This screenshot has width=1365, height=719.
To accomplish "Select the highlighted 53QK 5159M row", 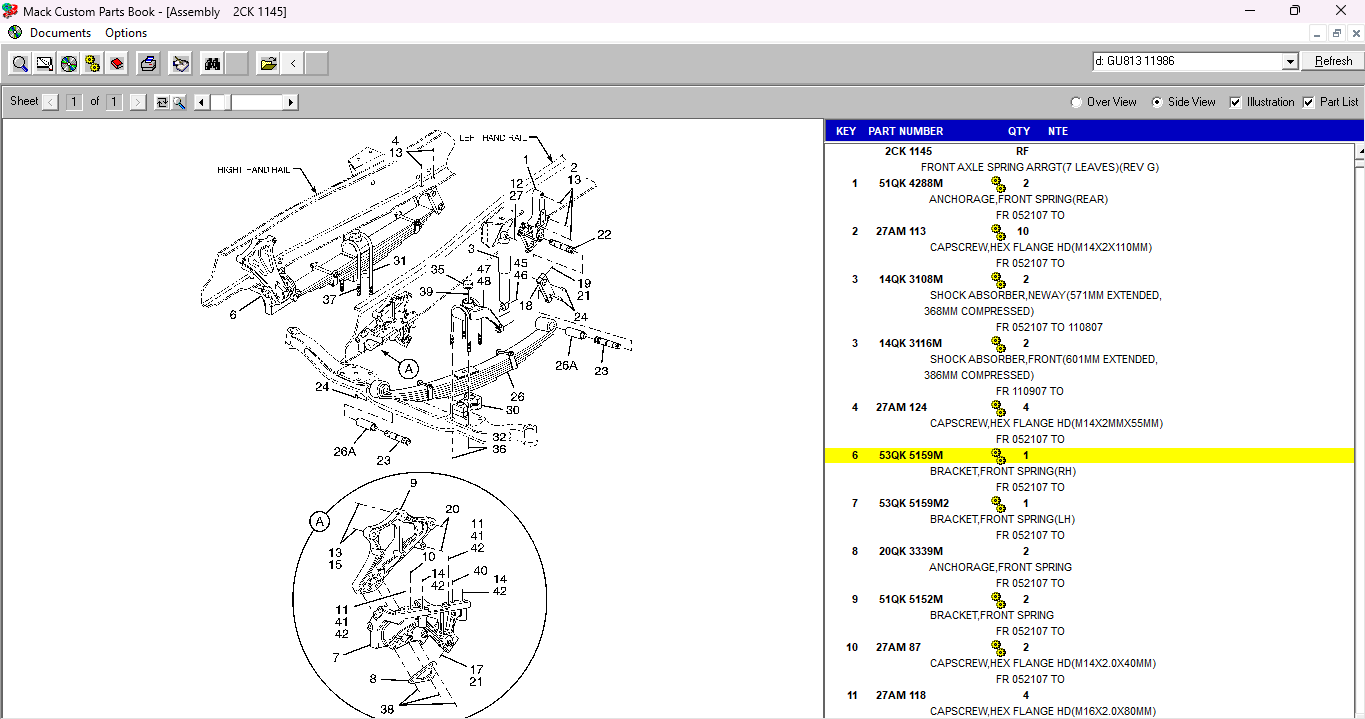I will pyautogui.click(x=1090, y=456).
